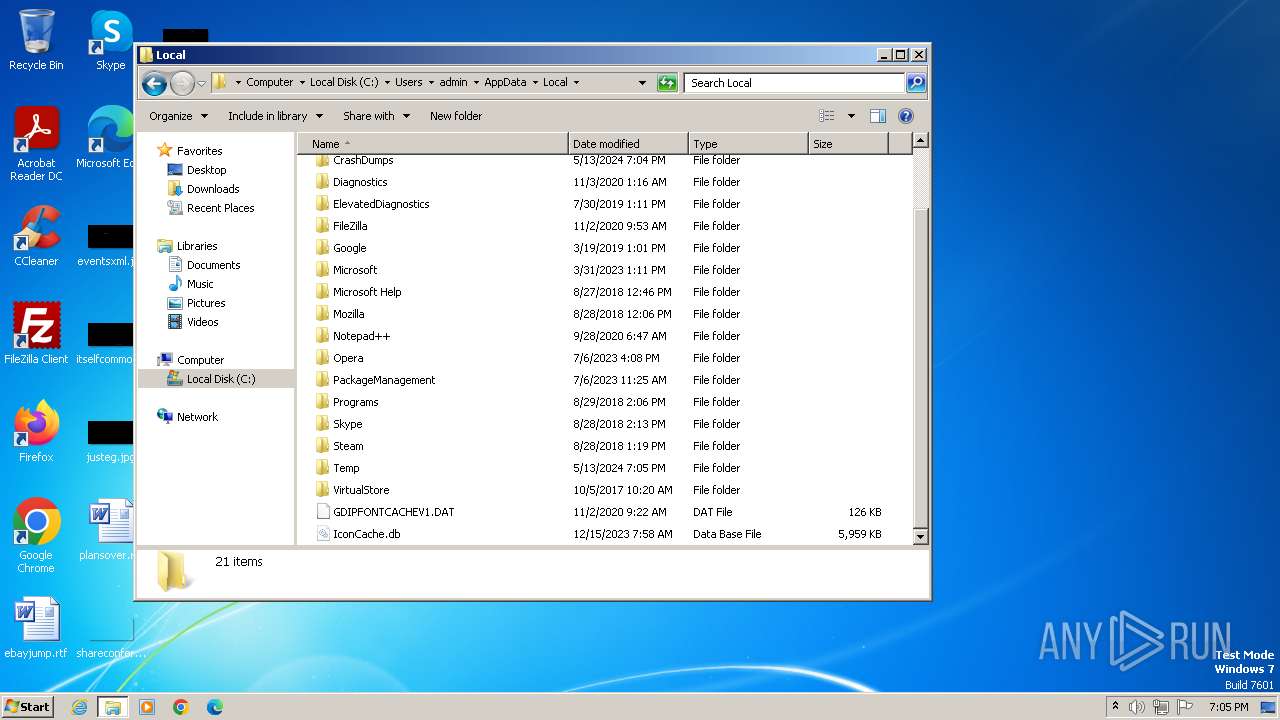Select the GDIPFONTCACHEV1.DAT file

(393, 512)
